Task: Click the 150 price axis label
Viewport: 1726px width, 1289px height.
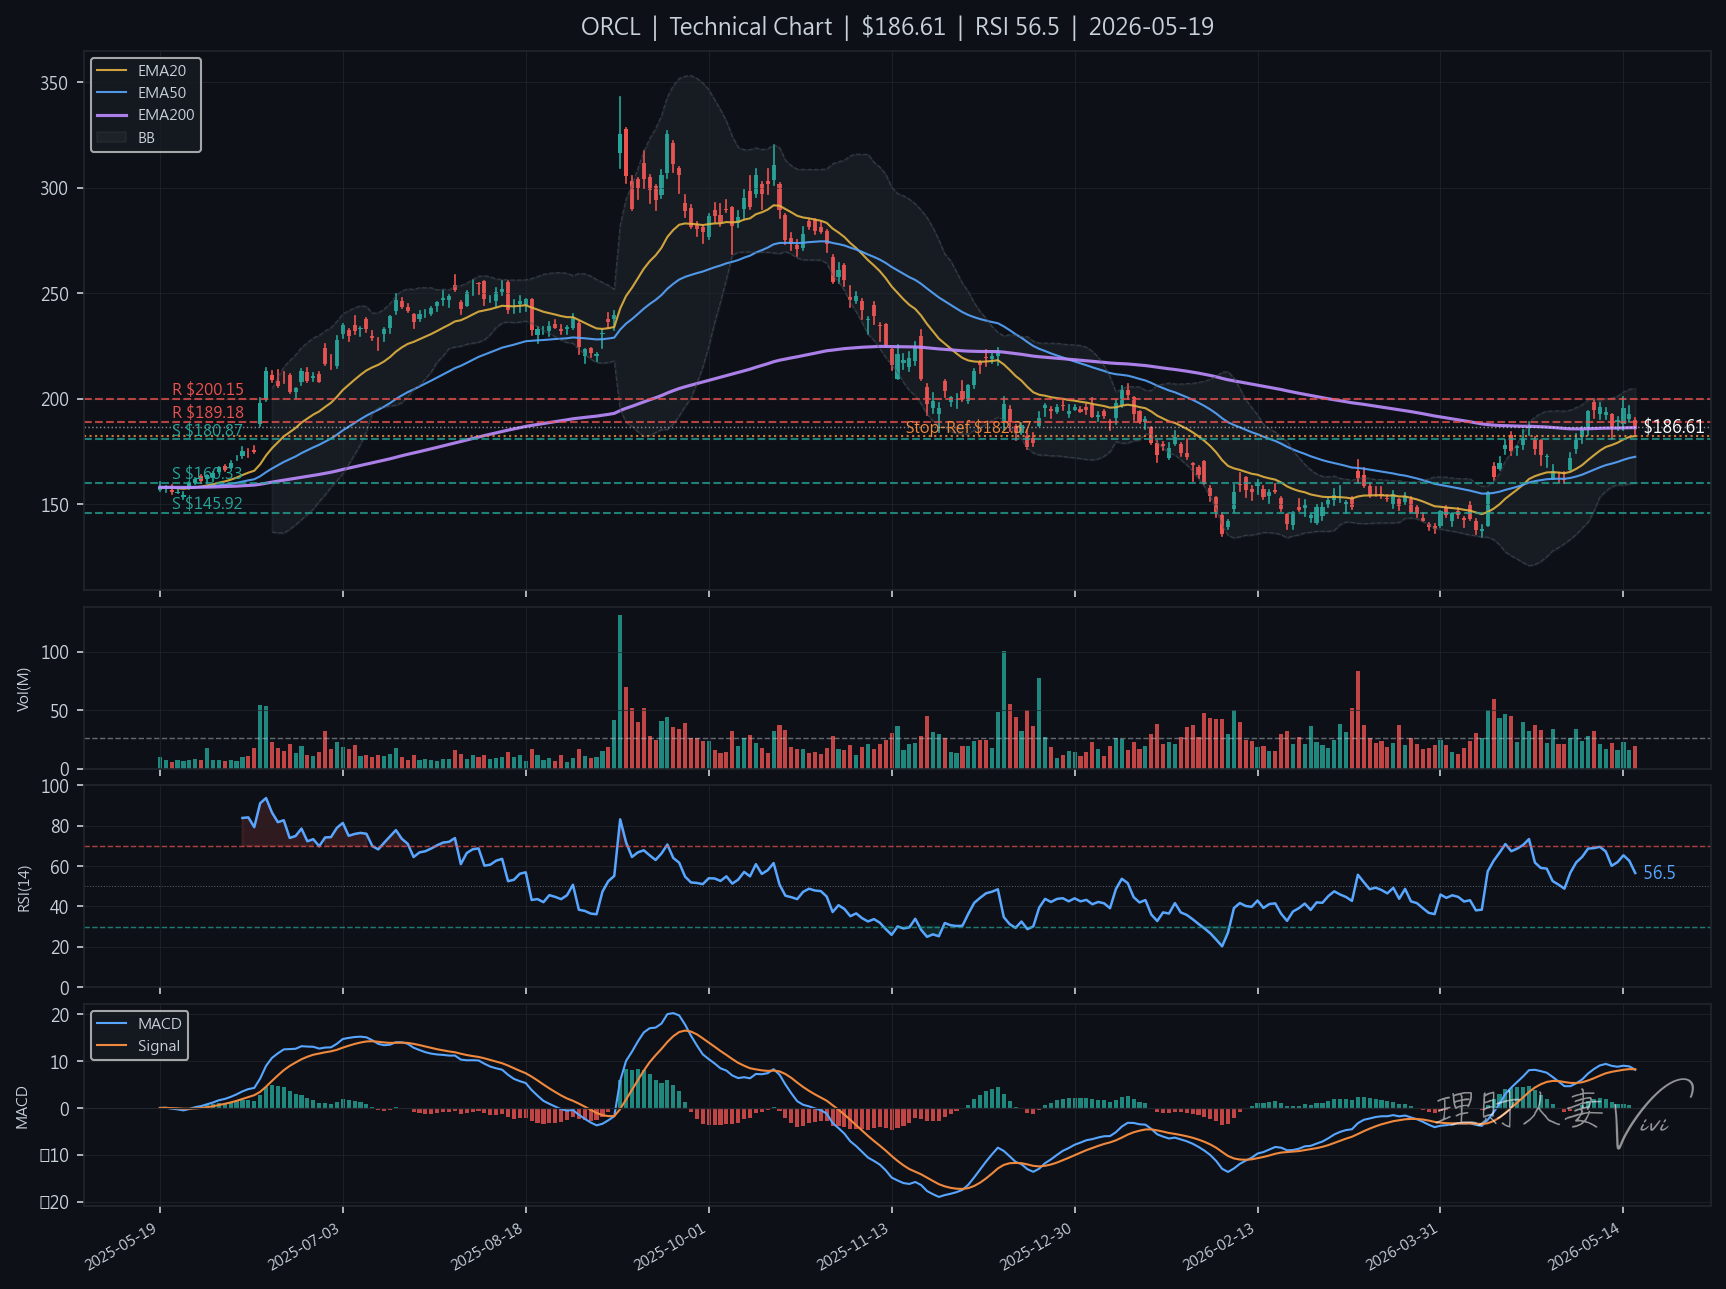Action: (x=54, y=505)
